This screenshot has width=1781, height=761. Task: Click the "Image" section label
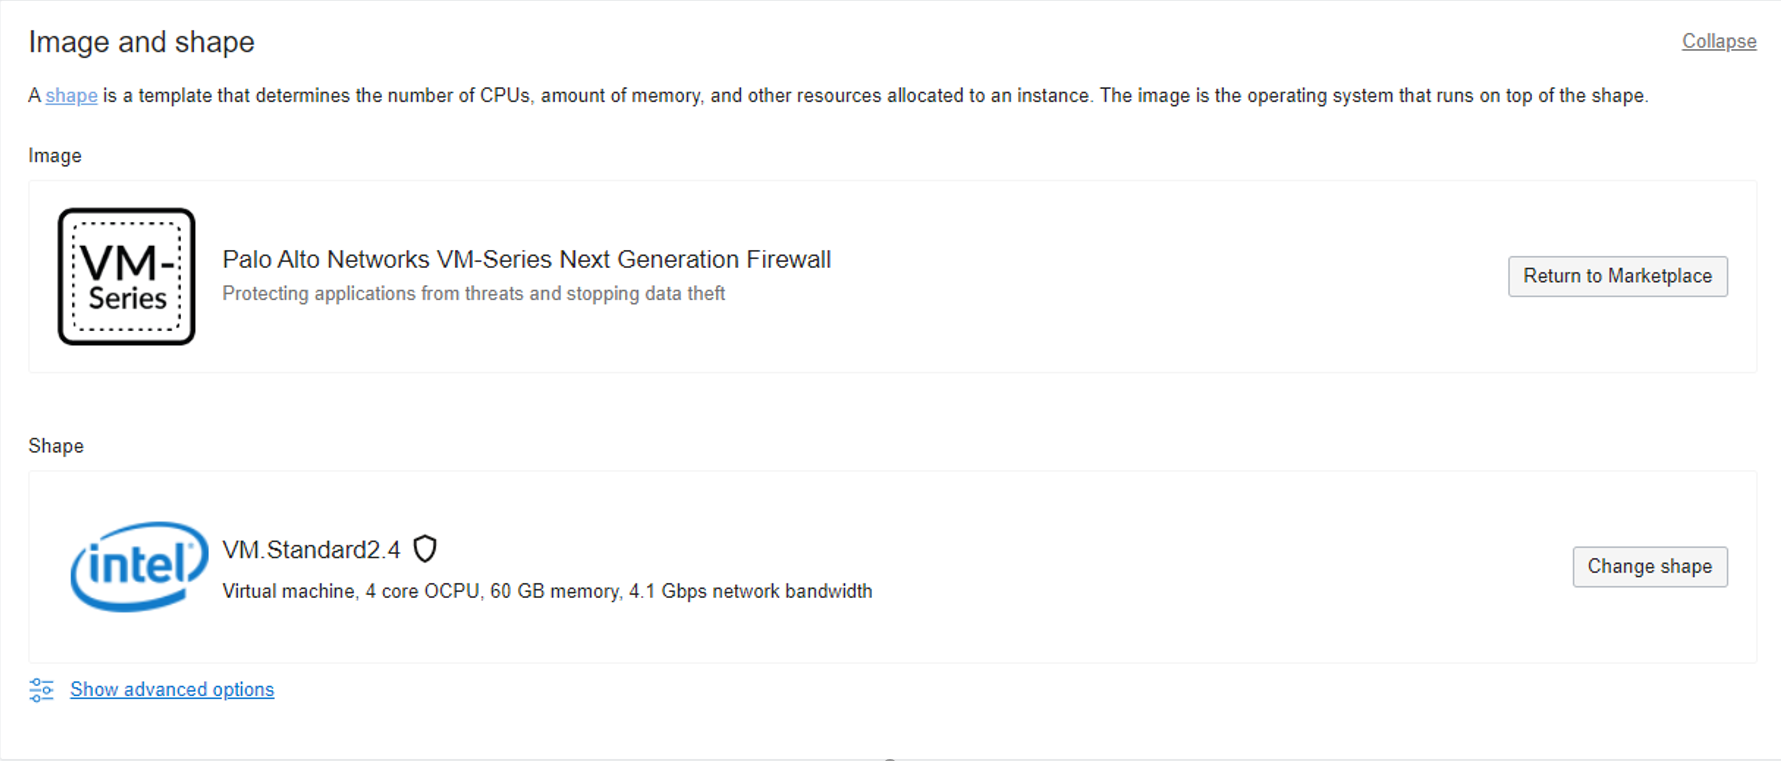55,156
